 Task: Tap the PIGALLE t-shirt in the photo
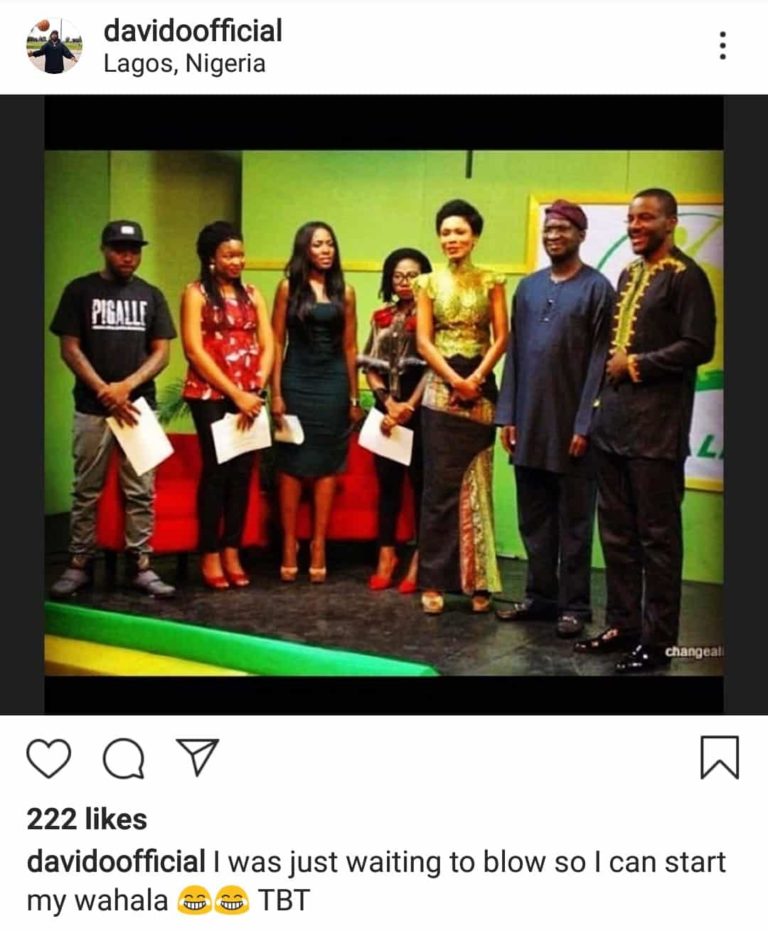pyautogui.click(x=114, y=343)
